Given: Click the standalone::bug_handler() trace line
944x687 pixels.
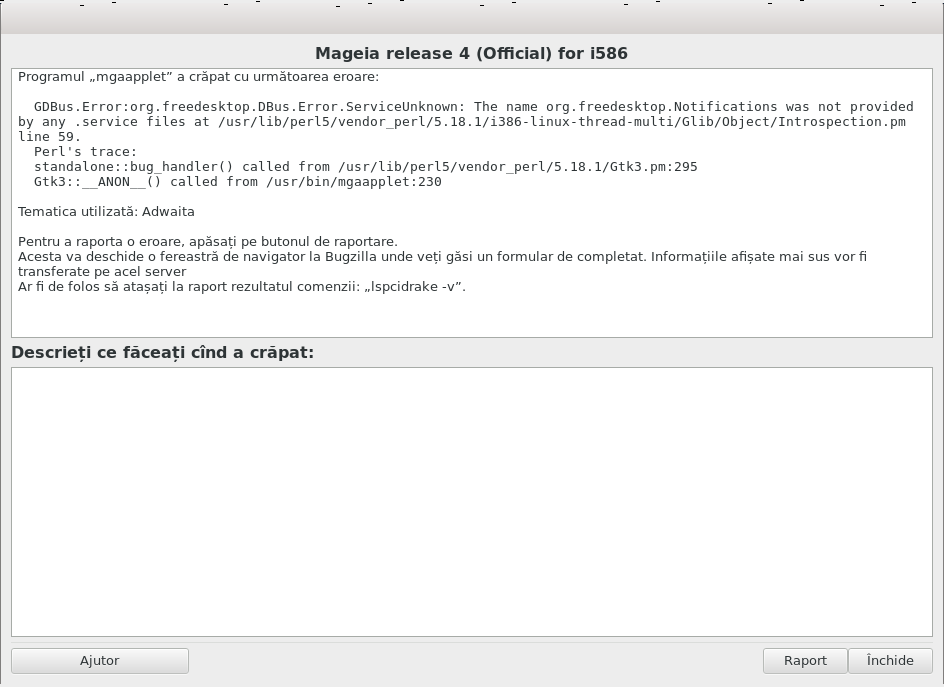Looking at the screenshot, I should tap(365, 167).
